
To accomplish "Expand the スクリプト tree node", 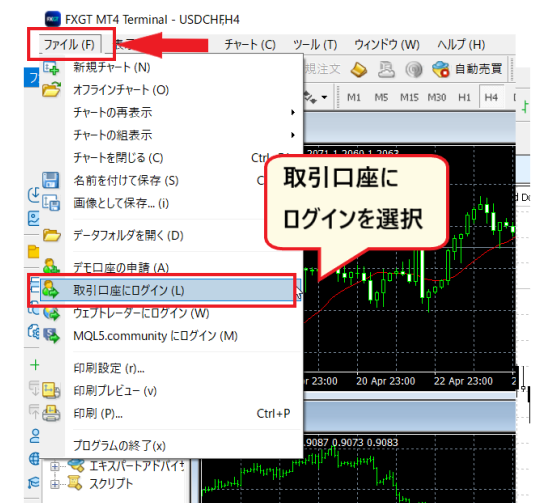I will point(54,484).
